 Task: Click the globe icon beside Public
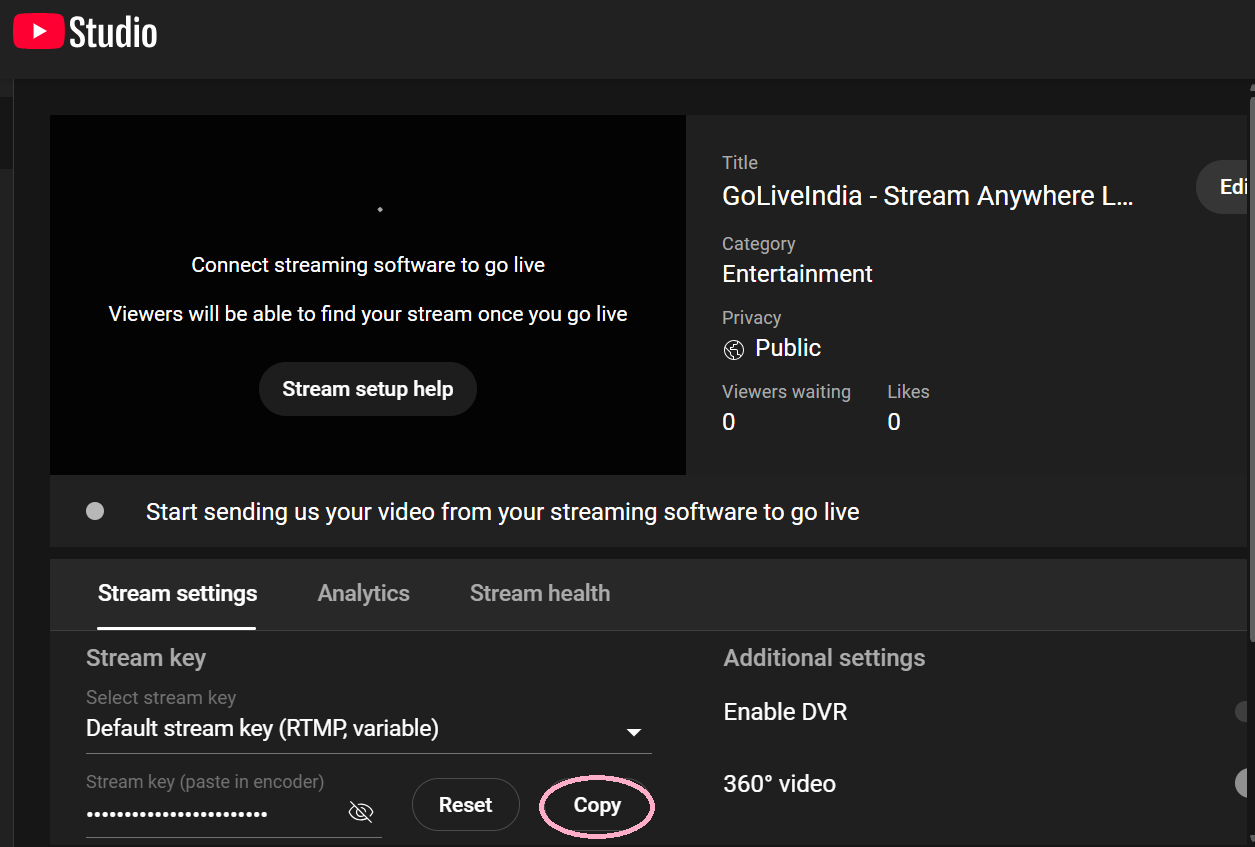(x=734, y=349)
